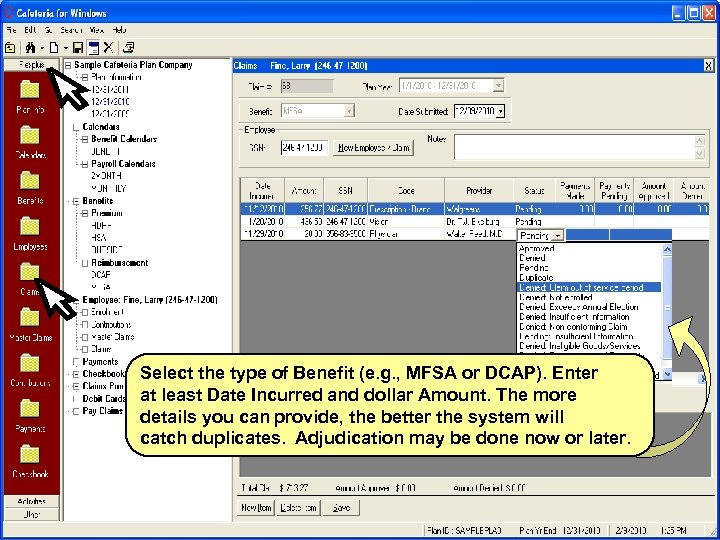Open the Date Submitted date picker
Image resolution: width=720 pixels, height=540 pixels.
coord(500,111)
